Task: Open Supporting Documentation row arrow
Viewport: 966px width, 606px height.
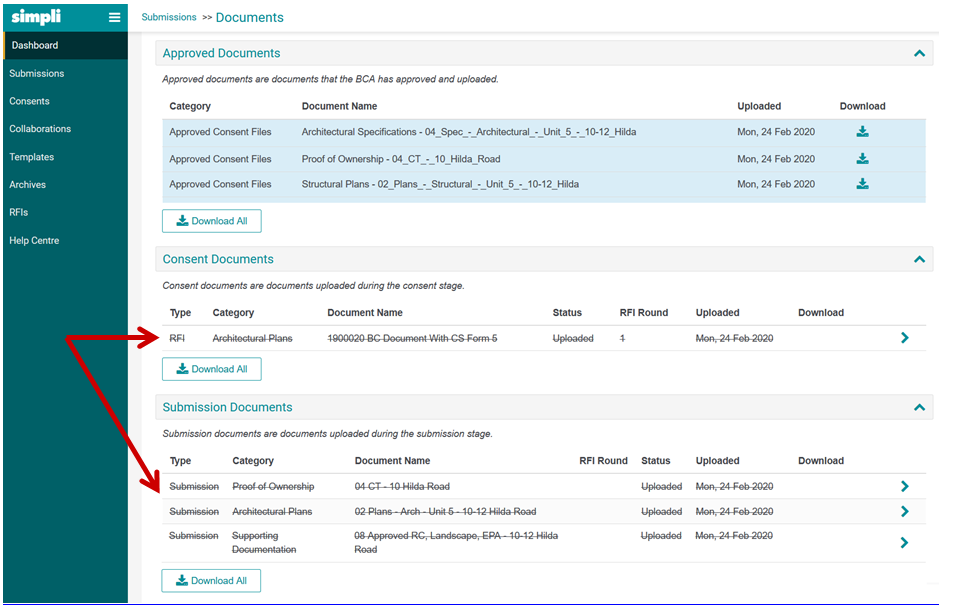Action: coord(904,543)
